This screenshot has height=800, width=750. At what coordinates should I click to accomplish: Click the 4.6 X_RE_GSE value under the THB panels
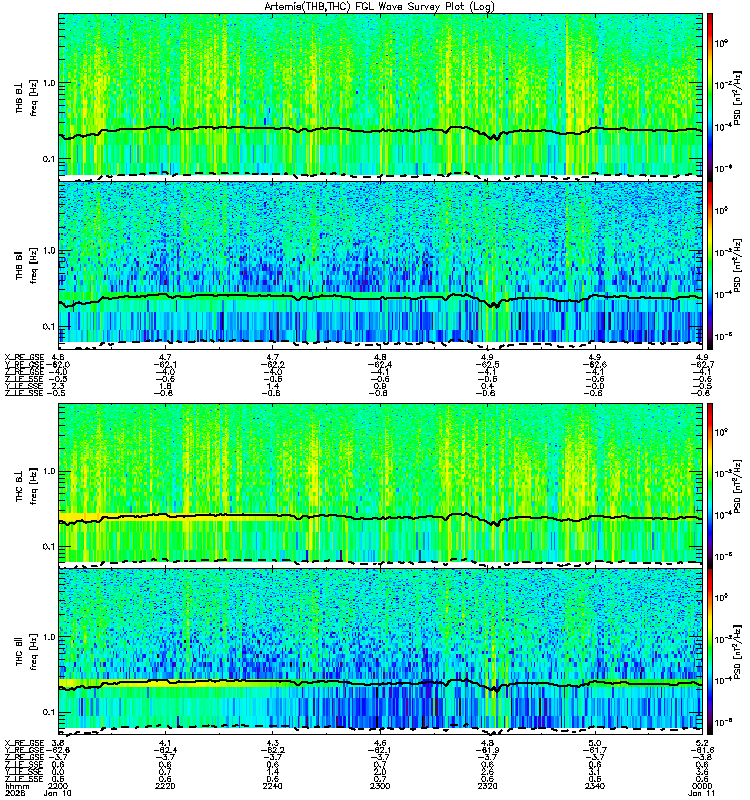click(x=58, y=357)
